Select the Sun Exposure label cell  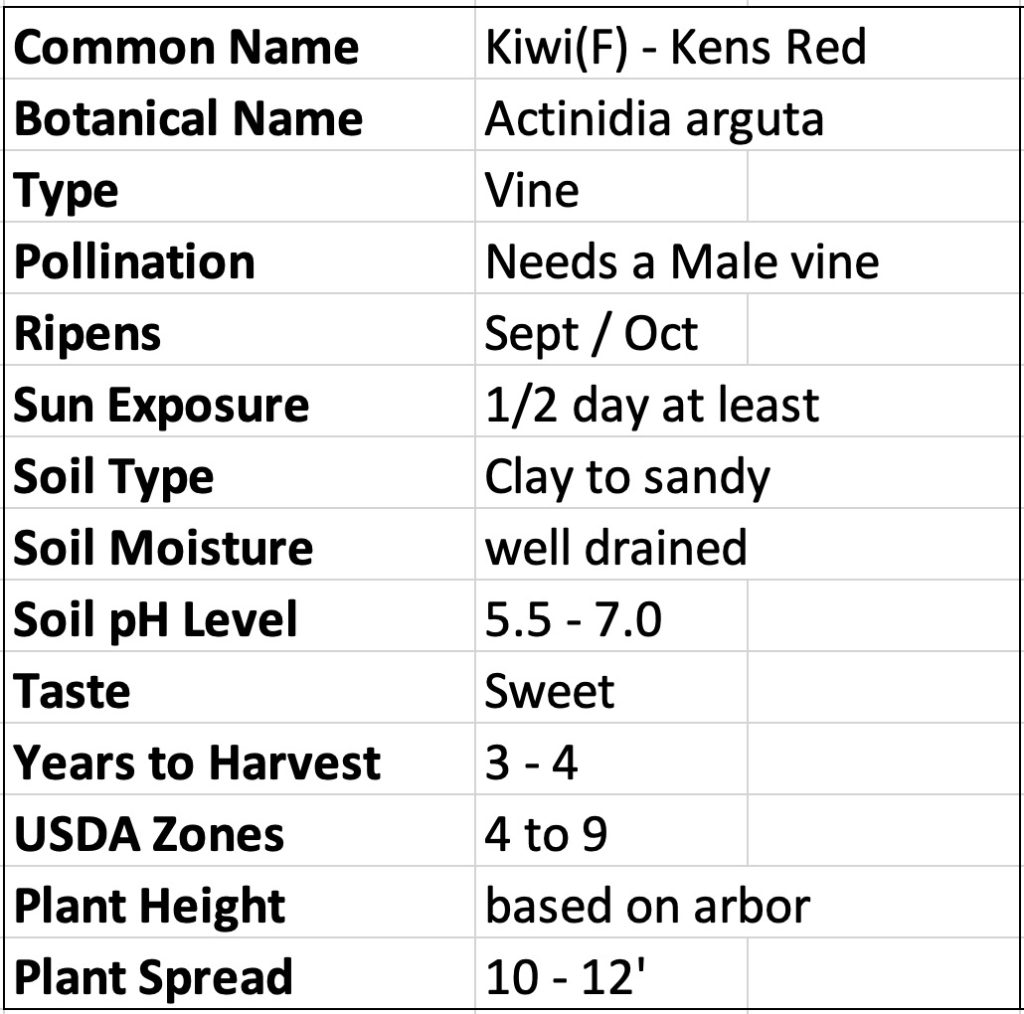point(161,405)
